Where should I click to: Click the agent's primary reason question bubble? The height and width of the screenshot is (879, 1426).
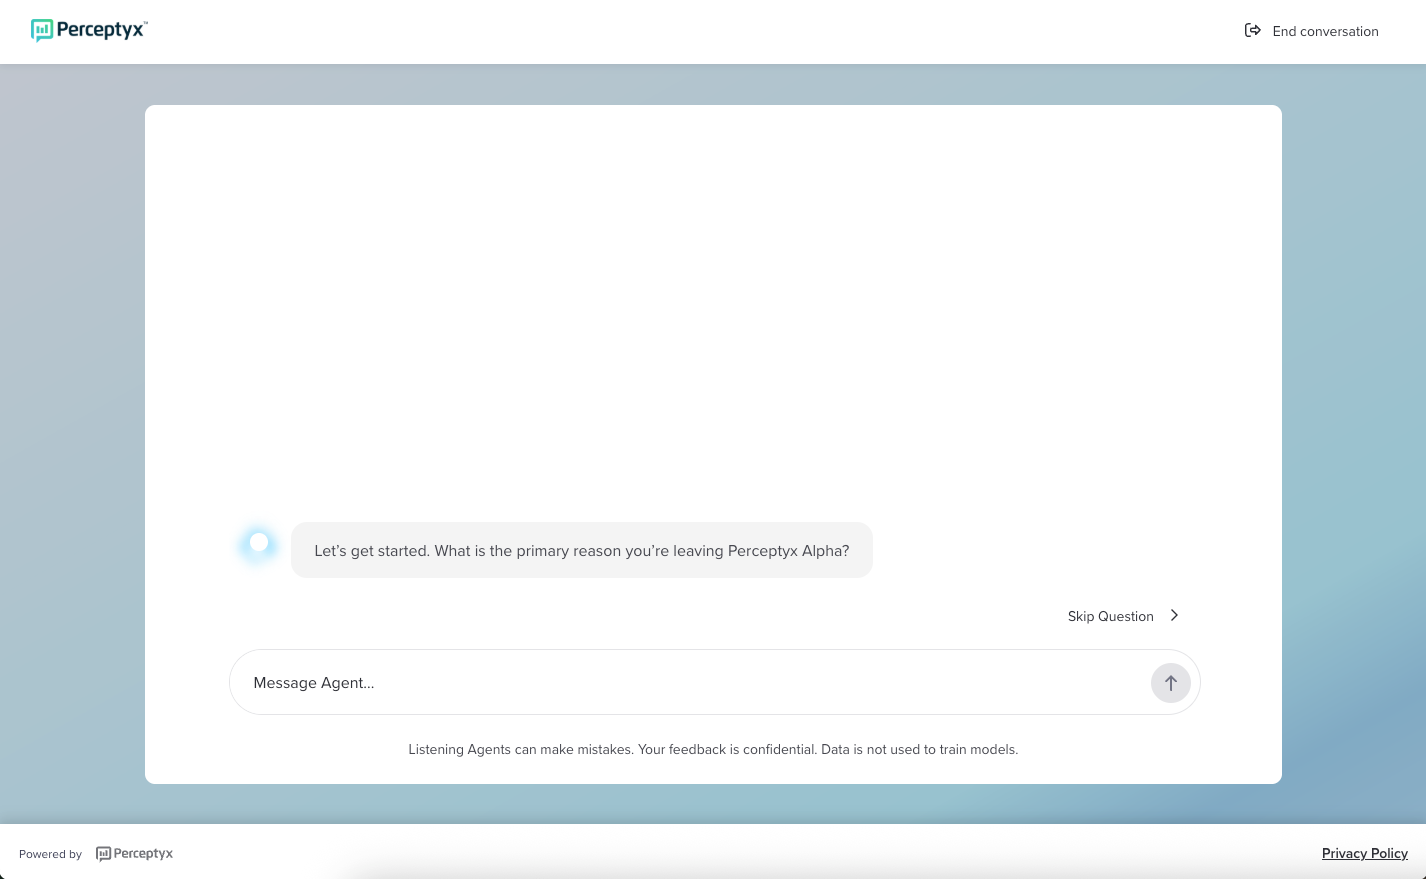(582, 550)
